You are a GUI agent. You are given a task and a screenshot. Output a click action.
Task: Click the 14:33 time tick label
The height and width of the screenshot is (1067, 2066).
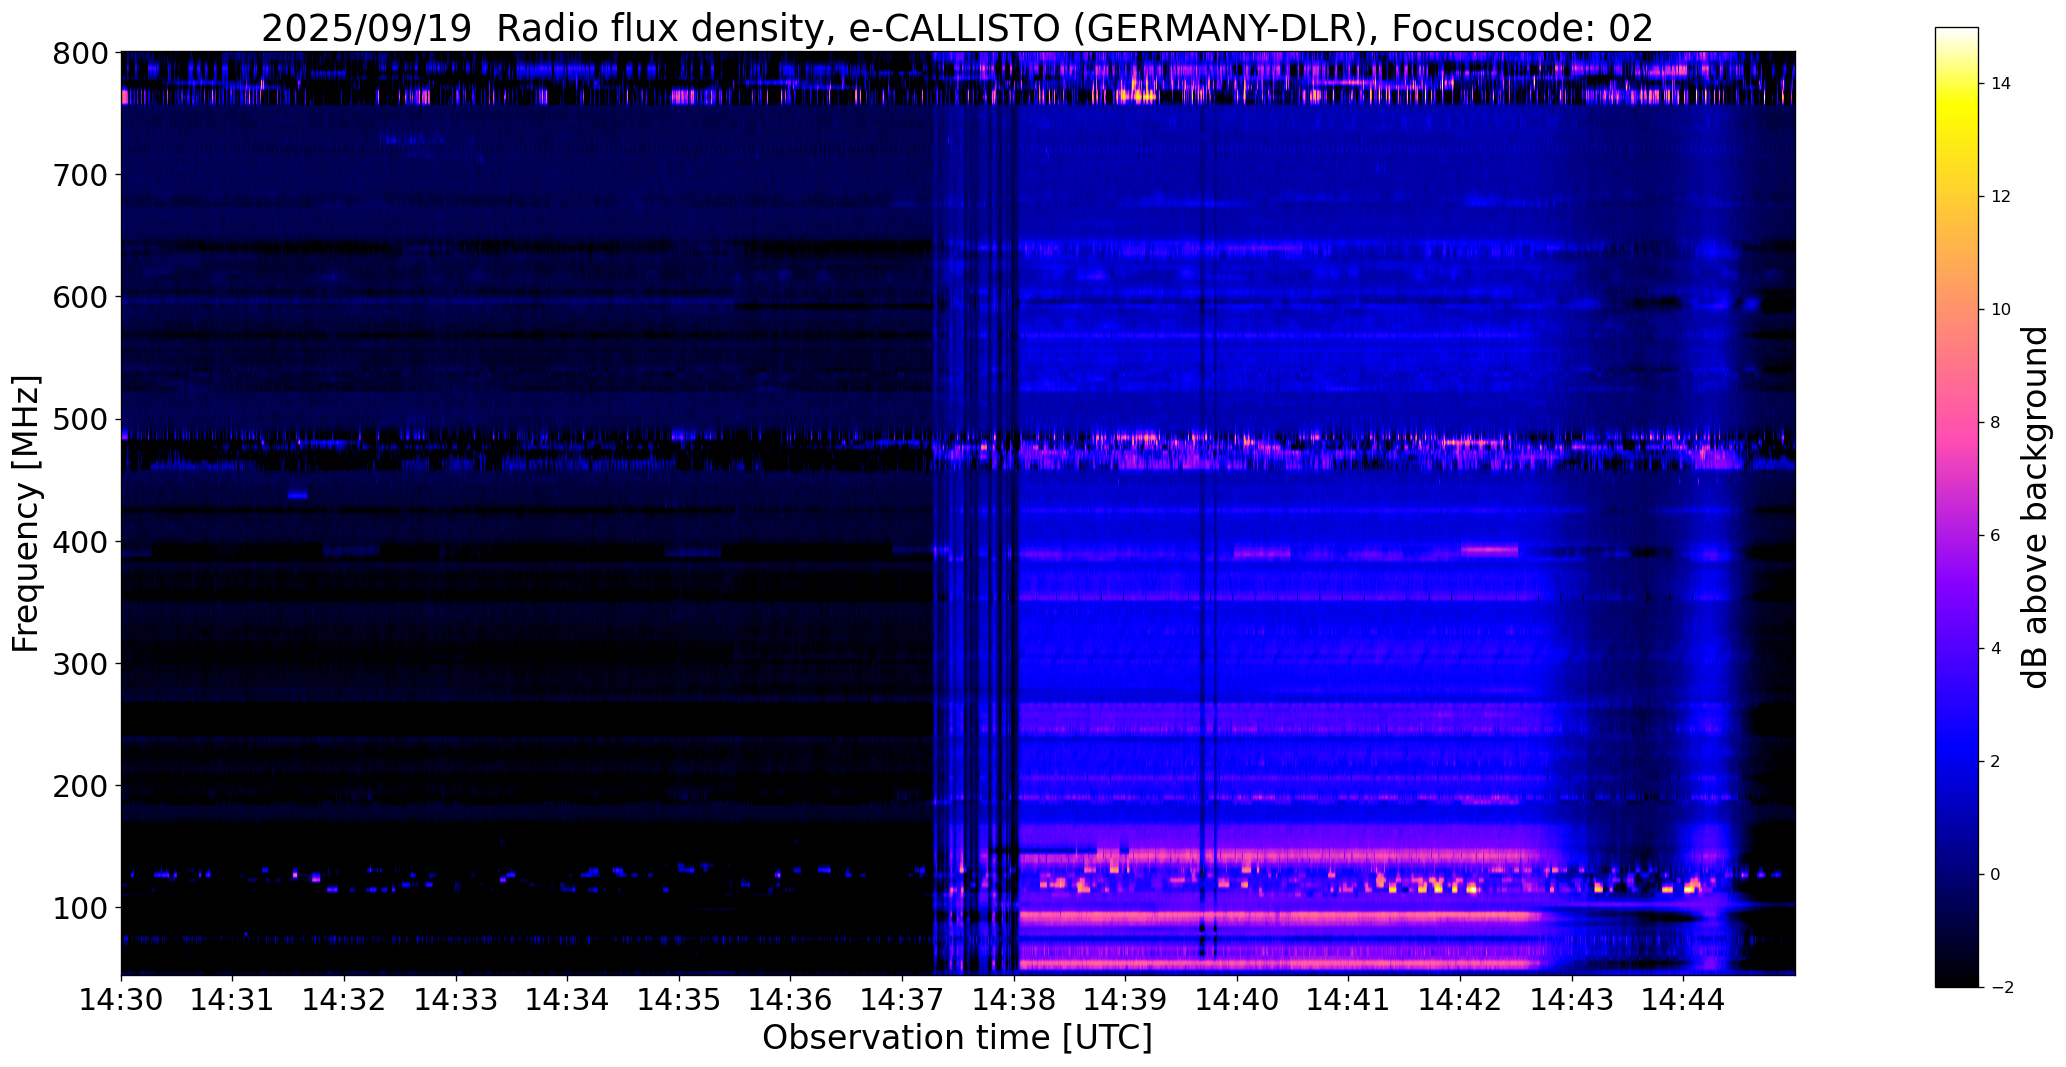click(x=456, y=998)
